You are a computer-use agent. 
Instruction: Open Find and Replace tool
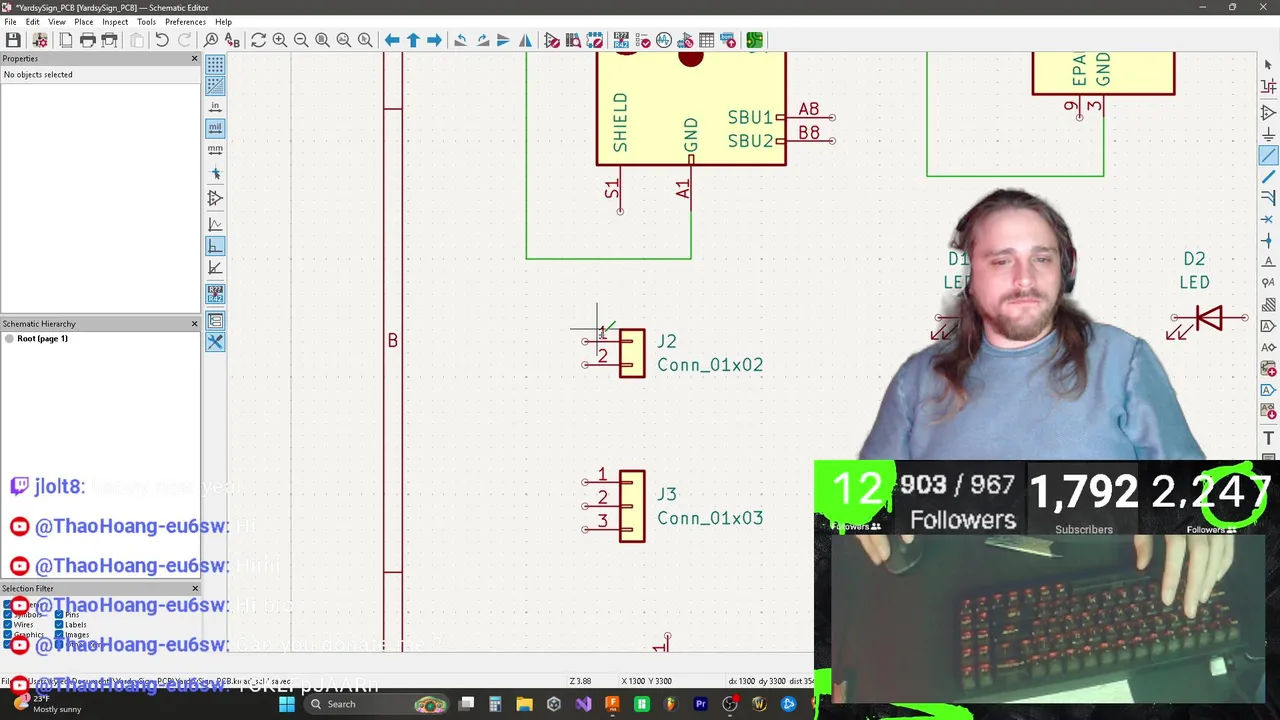tap(232, 40)
